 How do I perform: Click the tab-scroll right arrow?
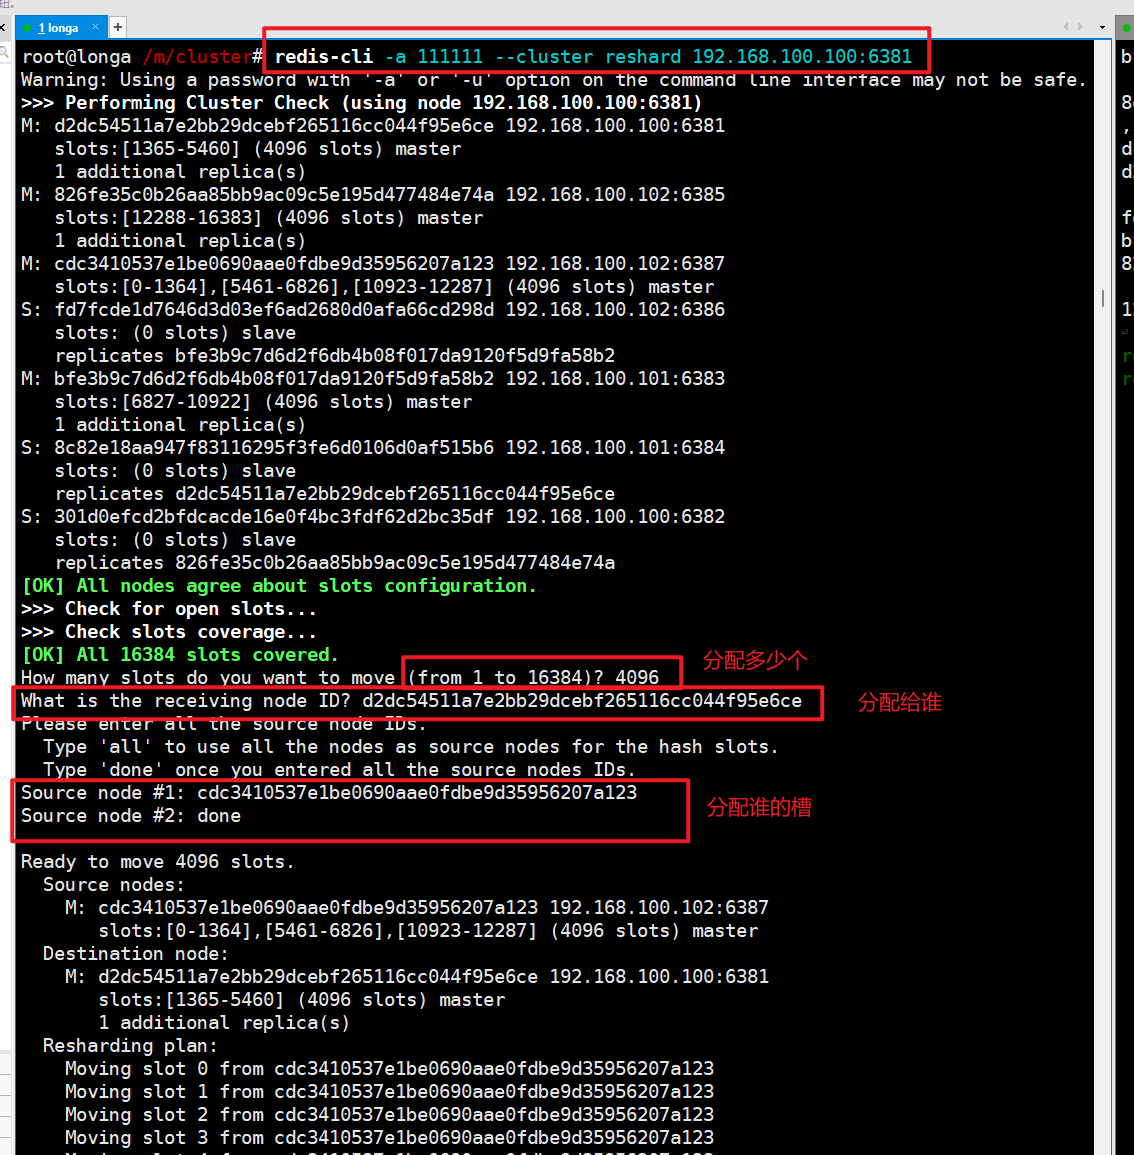click(1080, 27)
